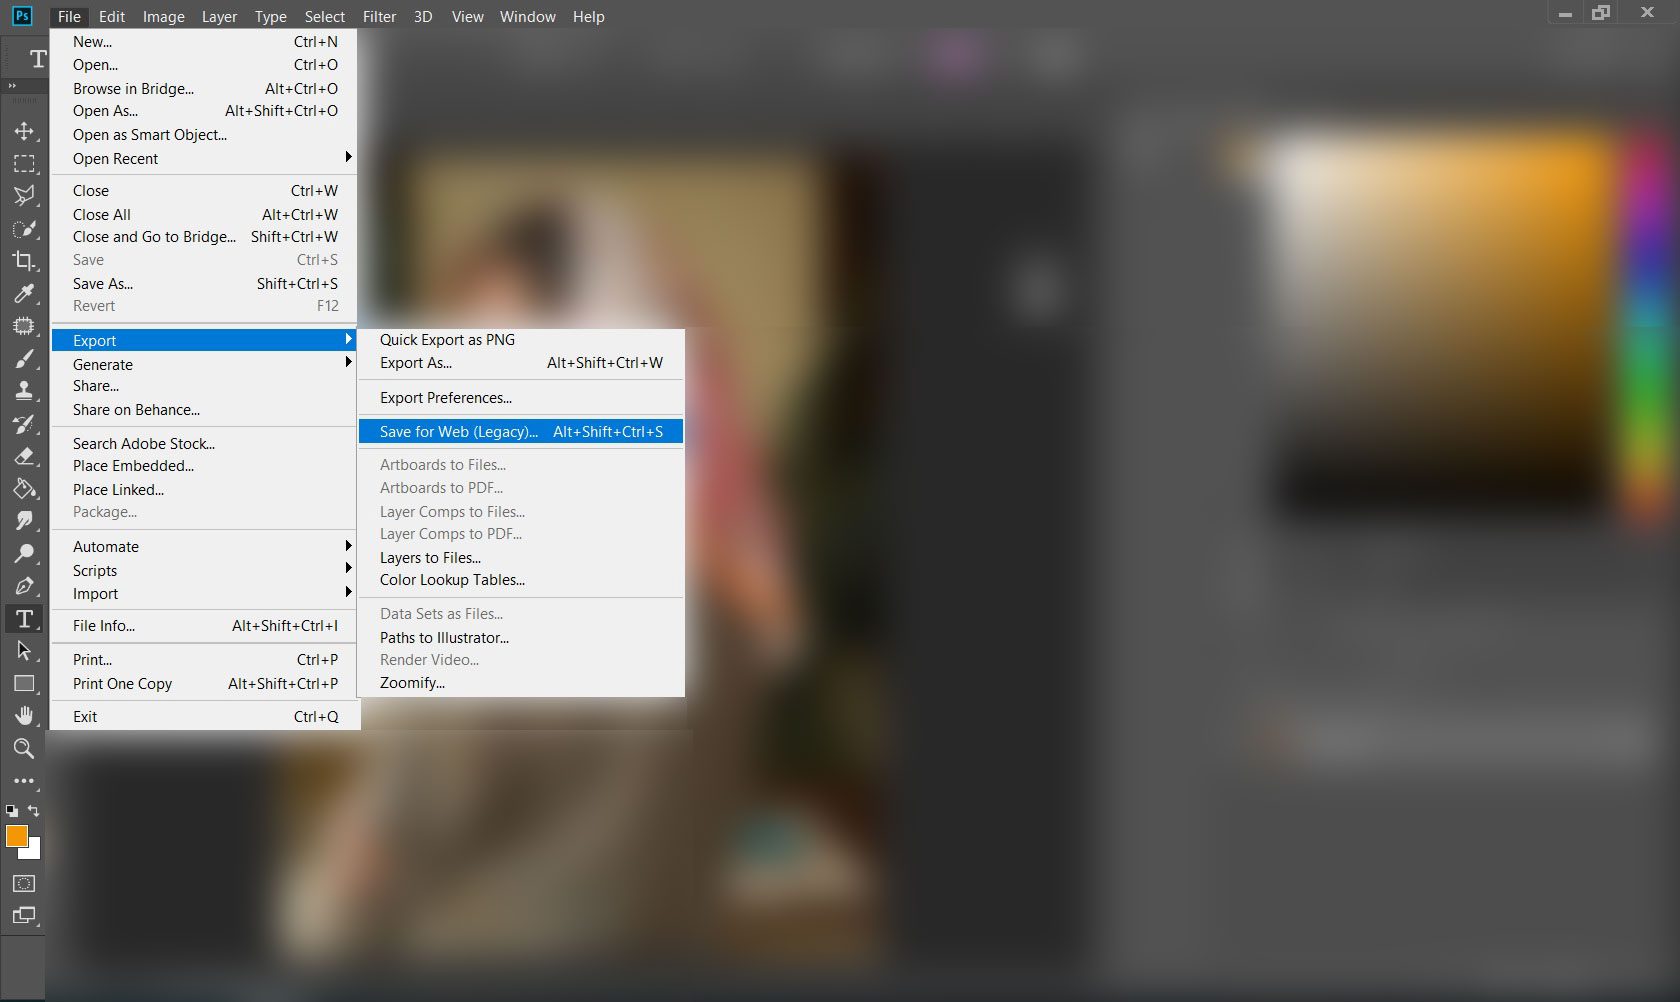The image size is (1680, 1002).
Task: Select the Hand tool
Action: [24, 716]
